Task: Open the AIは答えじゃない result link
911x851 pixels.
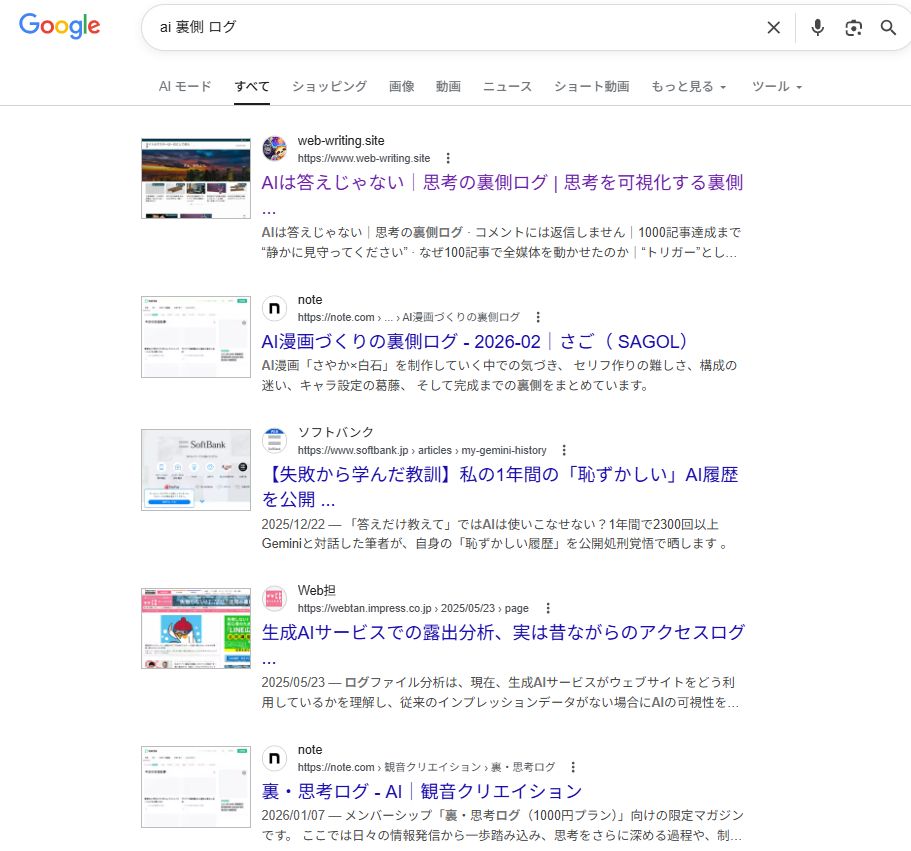Action: 502,183
